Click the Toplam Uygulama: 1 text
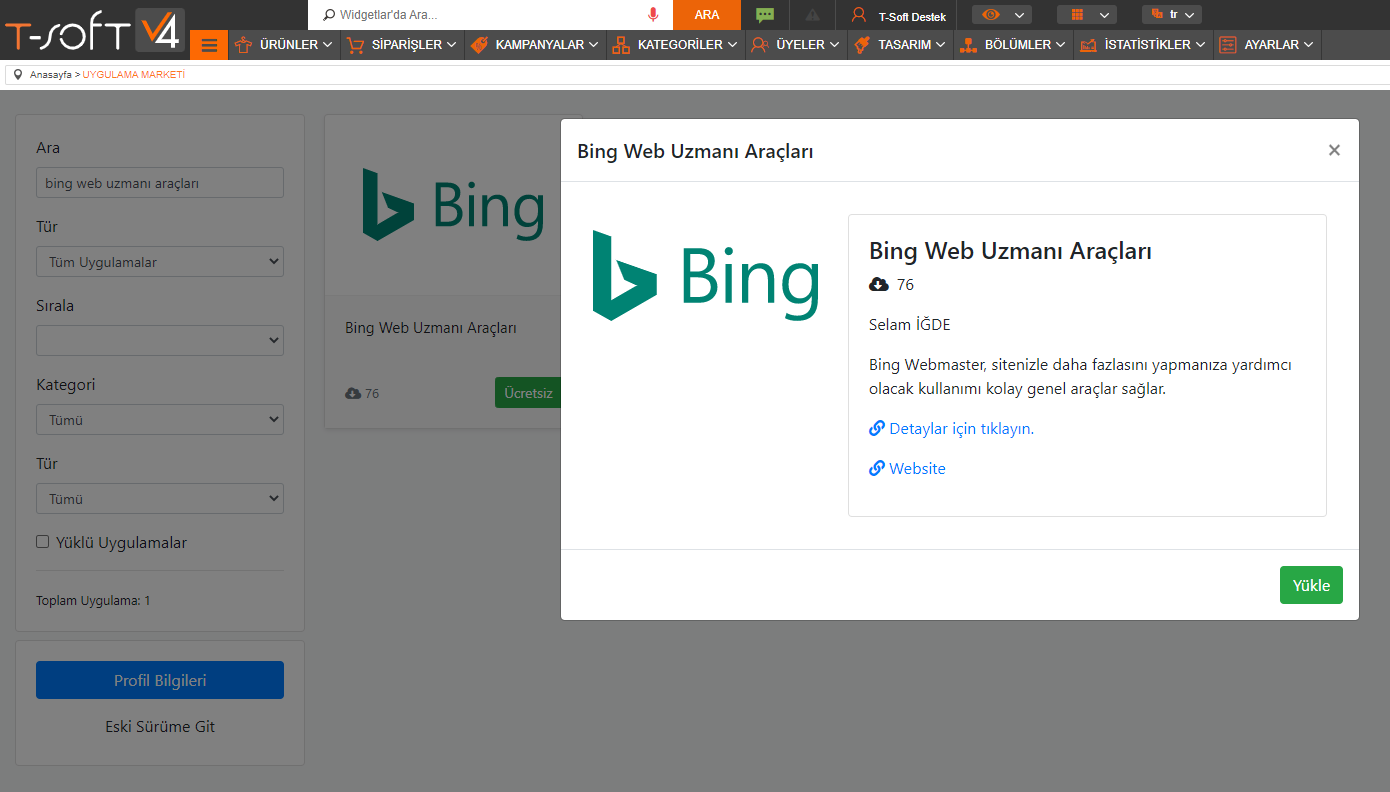 [x=93, y=601]
